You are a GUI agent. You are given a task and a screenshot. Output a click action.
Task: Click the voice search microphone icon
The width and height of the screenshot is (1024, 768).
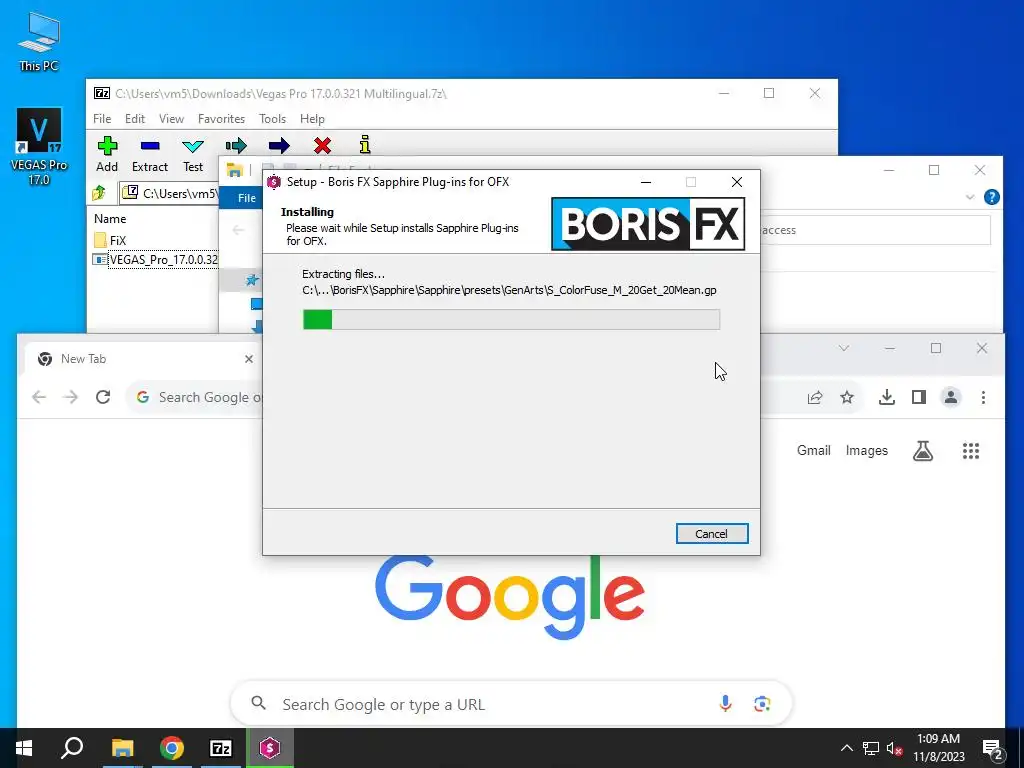[725, 704]
